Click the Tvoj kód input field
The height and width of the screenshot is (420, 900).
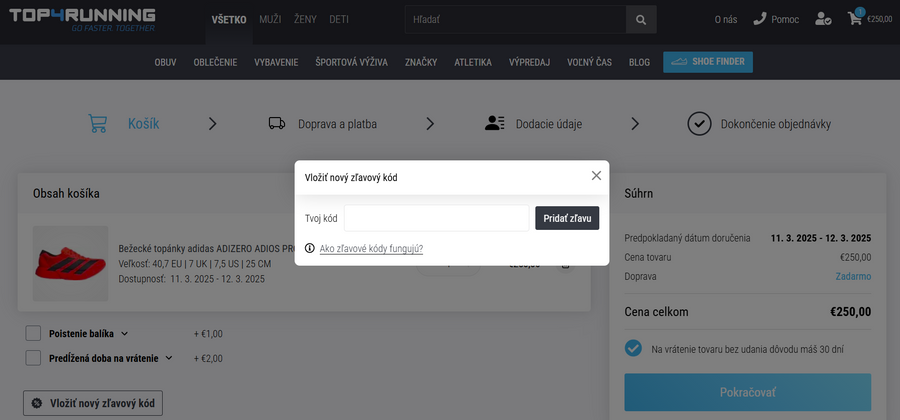[x=436, y=218]
